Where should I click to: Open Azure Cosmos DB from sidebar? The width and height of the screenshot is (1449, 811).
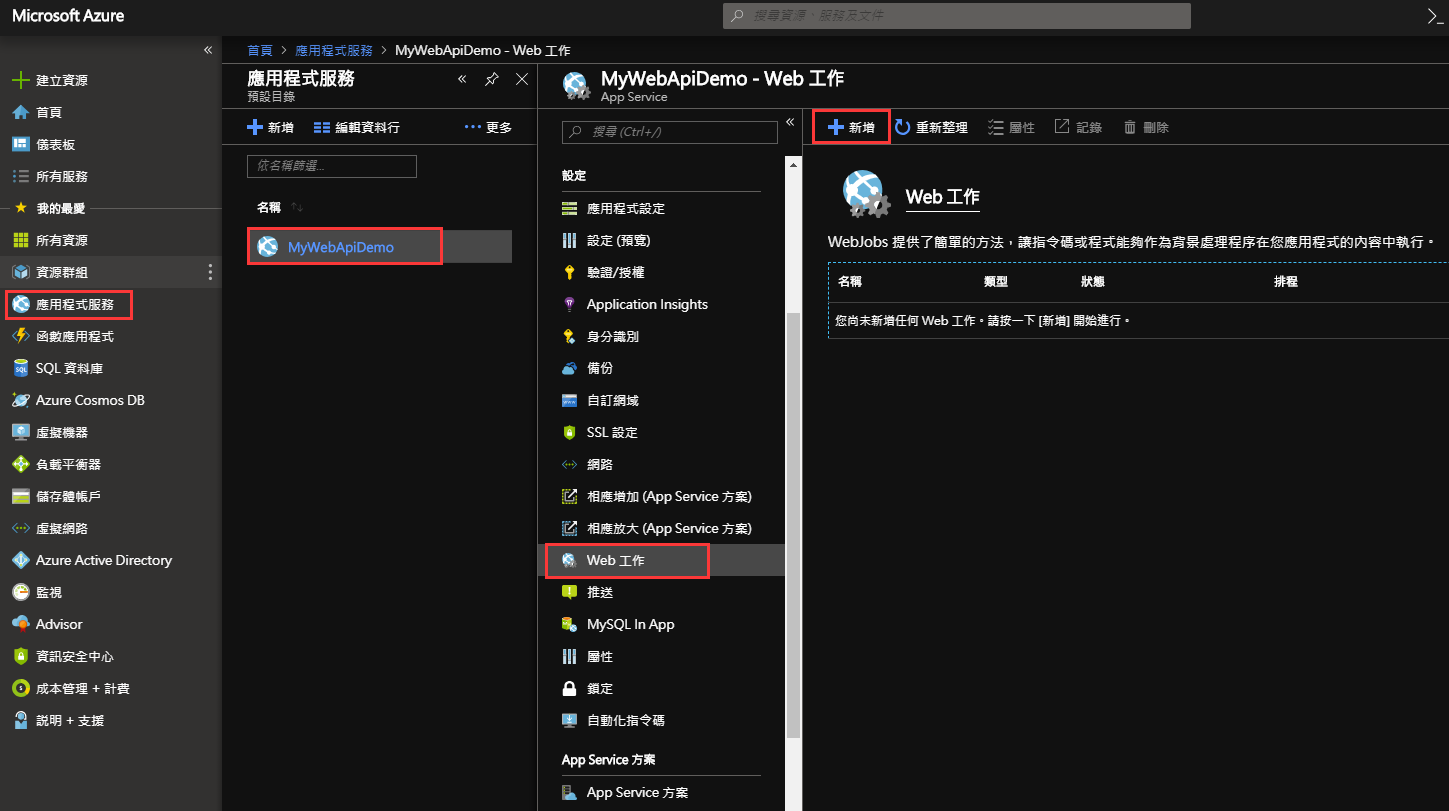[89, 400]
